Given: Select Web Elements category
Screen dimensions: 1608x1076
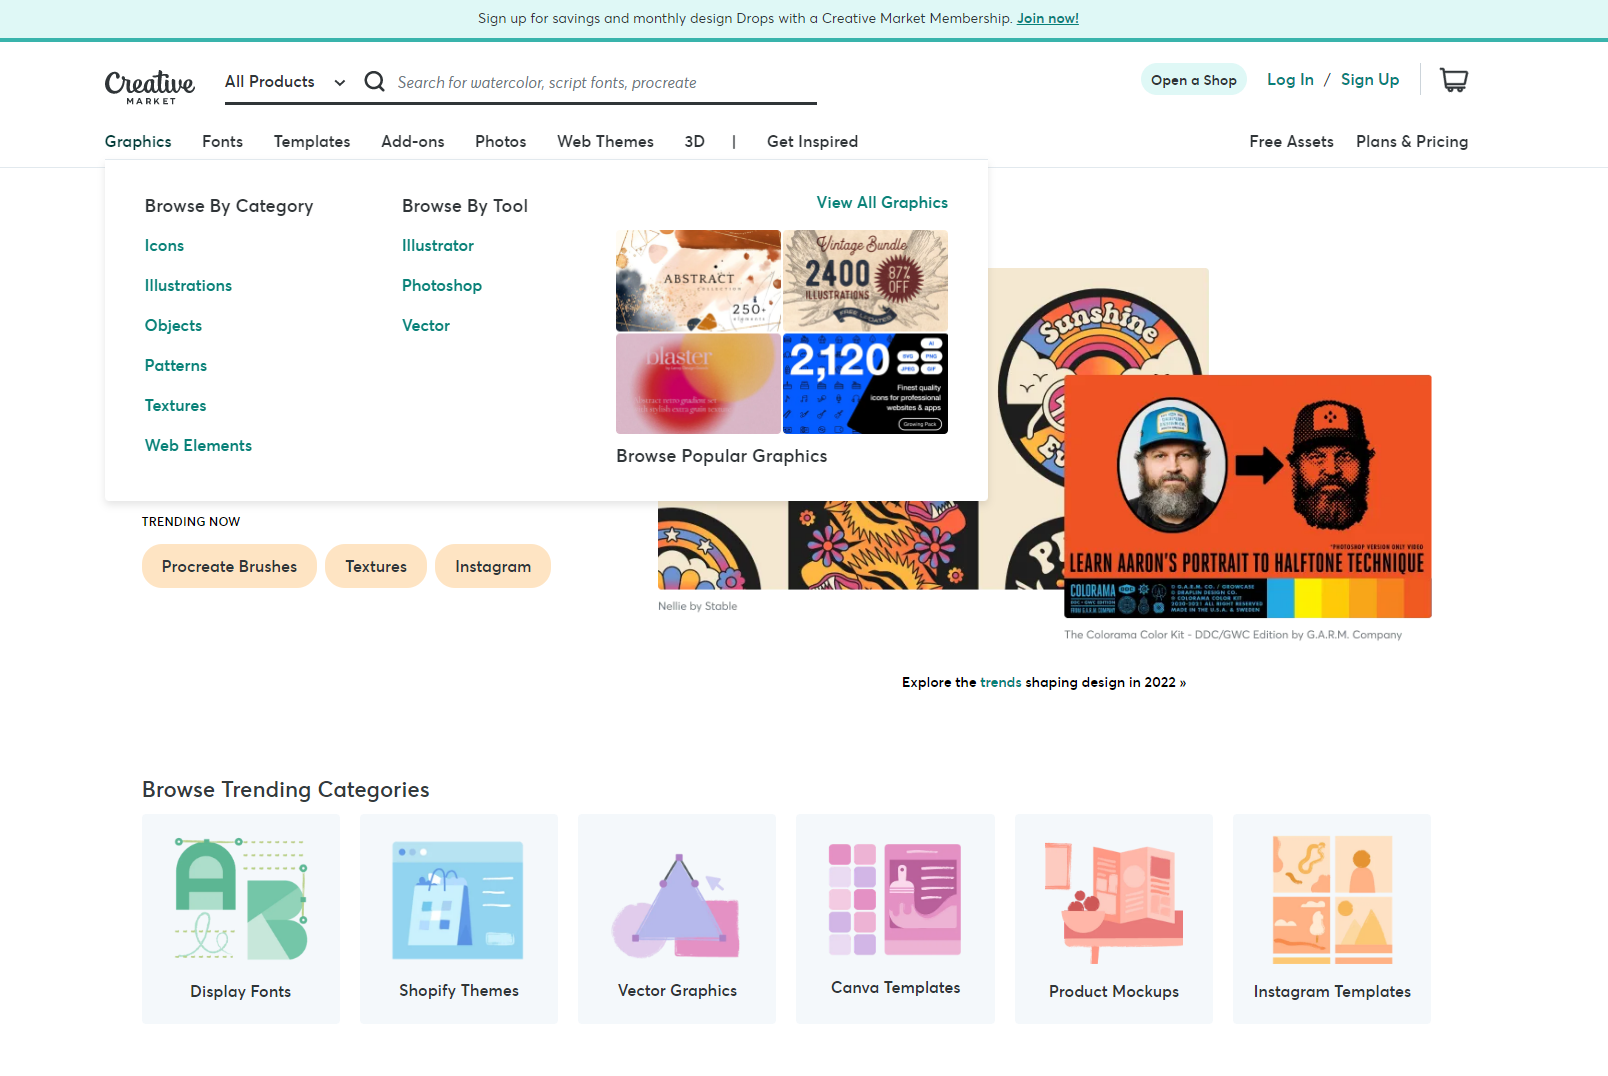Looking at the screenshot, I should pos(198,446).
